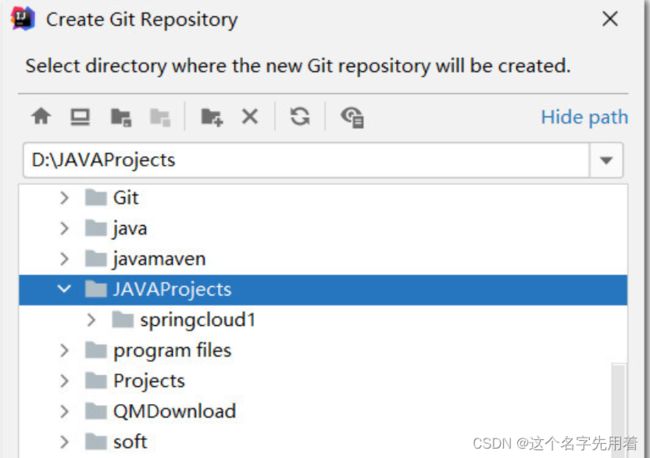Expand the java folder node
The image size is (650, 458).
[x=64, y=228]
